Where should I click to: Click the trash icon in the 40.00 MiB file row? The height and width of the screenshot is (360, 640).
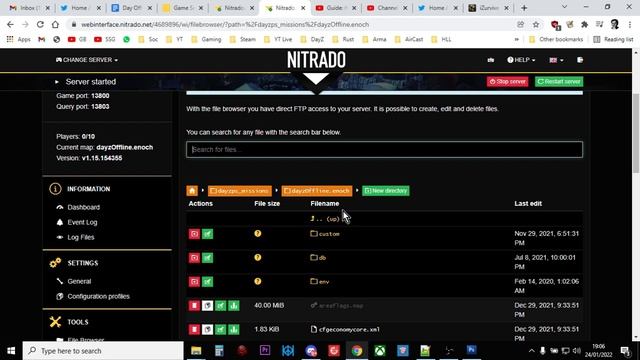[x=194, y=306]
